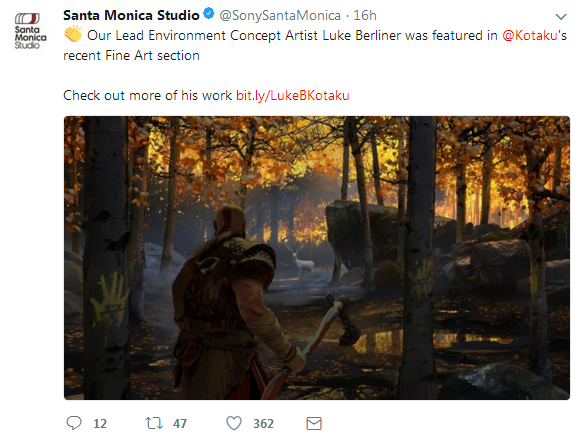Open the God of War forest artwork image

[x=317, y=258]
